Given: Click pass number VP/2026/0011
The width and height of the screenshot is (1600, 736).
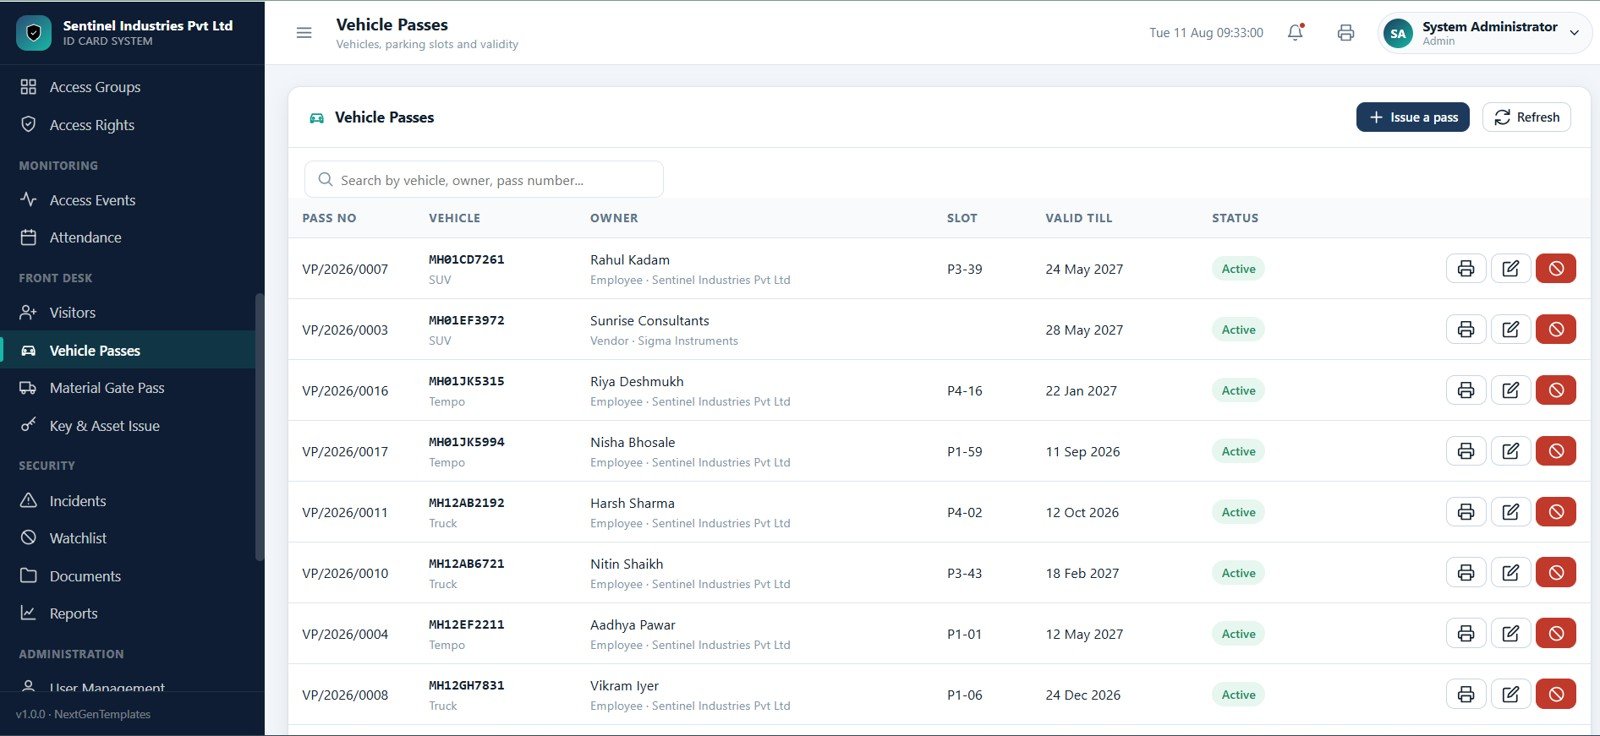Looking at the screenshot, I should pyautogui.click(x=345, y=513).
